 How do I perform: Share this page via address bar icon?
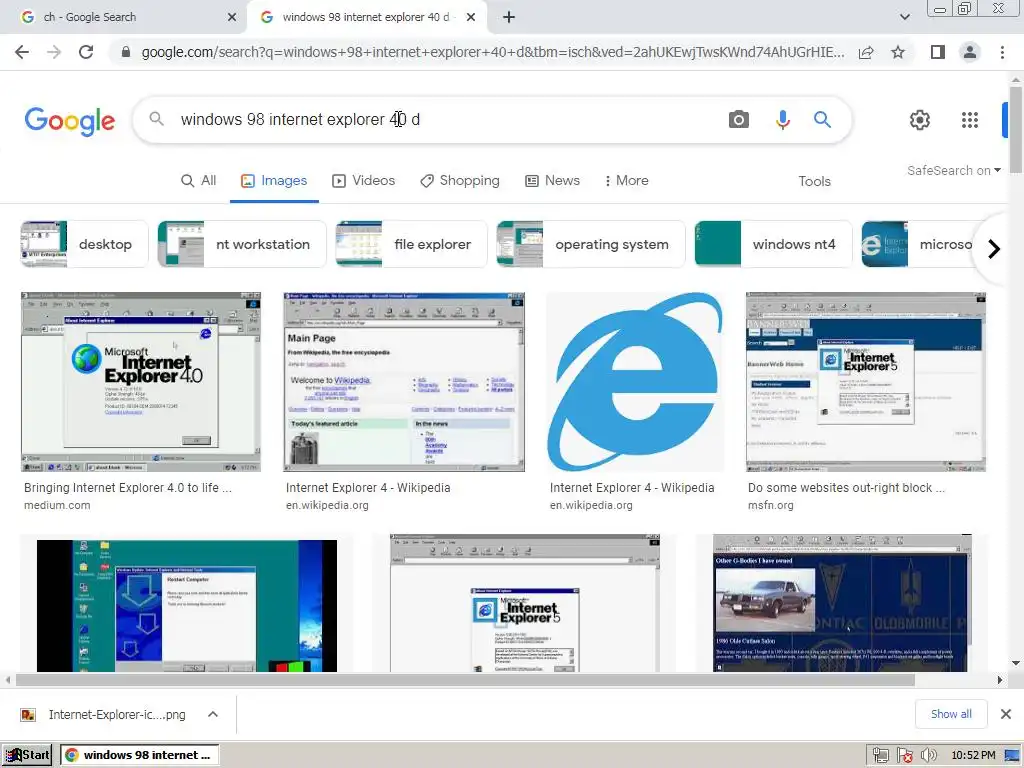point(866,52)
